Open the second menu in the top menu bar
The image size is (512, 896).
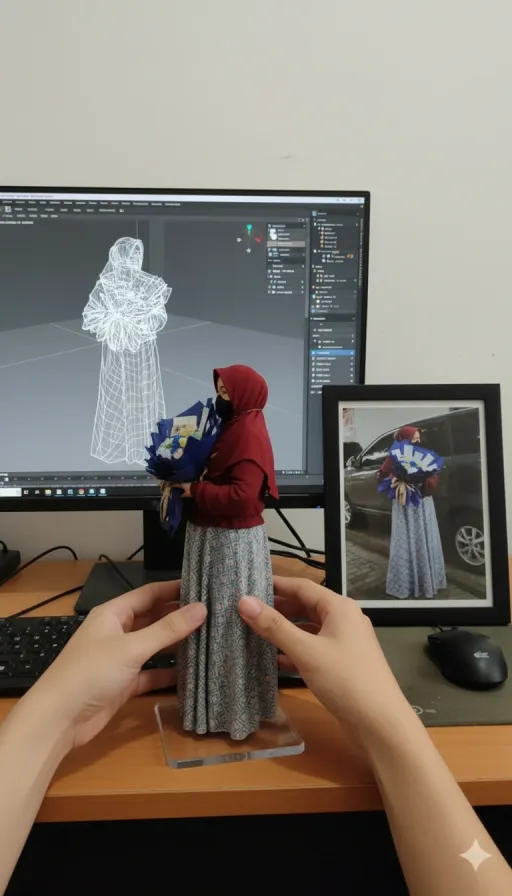click(20, 203)
